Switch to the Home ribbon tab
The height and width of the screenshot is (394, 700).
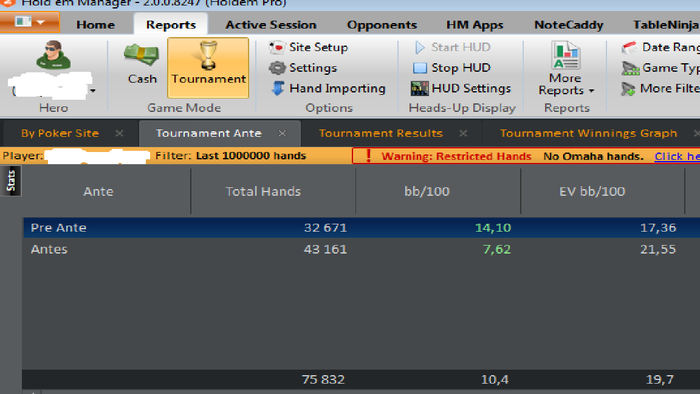point(96,25)
